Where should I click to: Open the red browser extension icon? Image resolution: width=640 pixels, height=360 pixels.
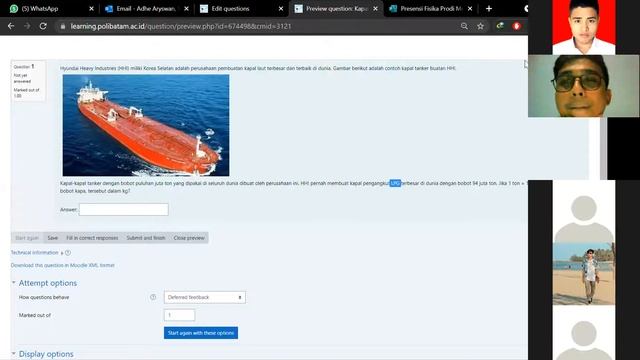click(516, 26)
